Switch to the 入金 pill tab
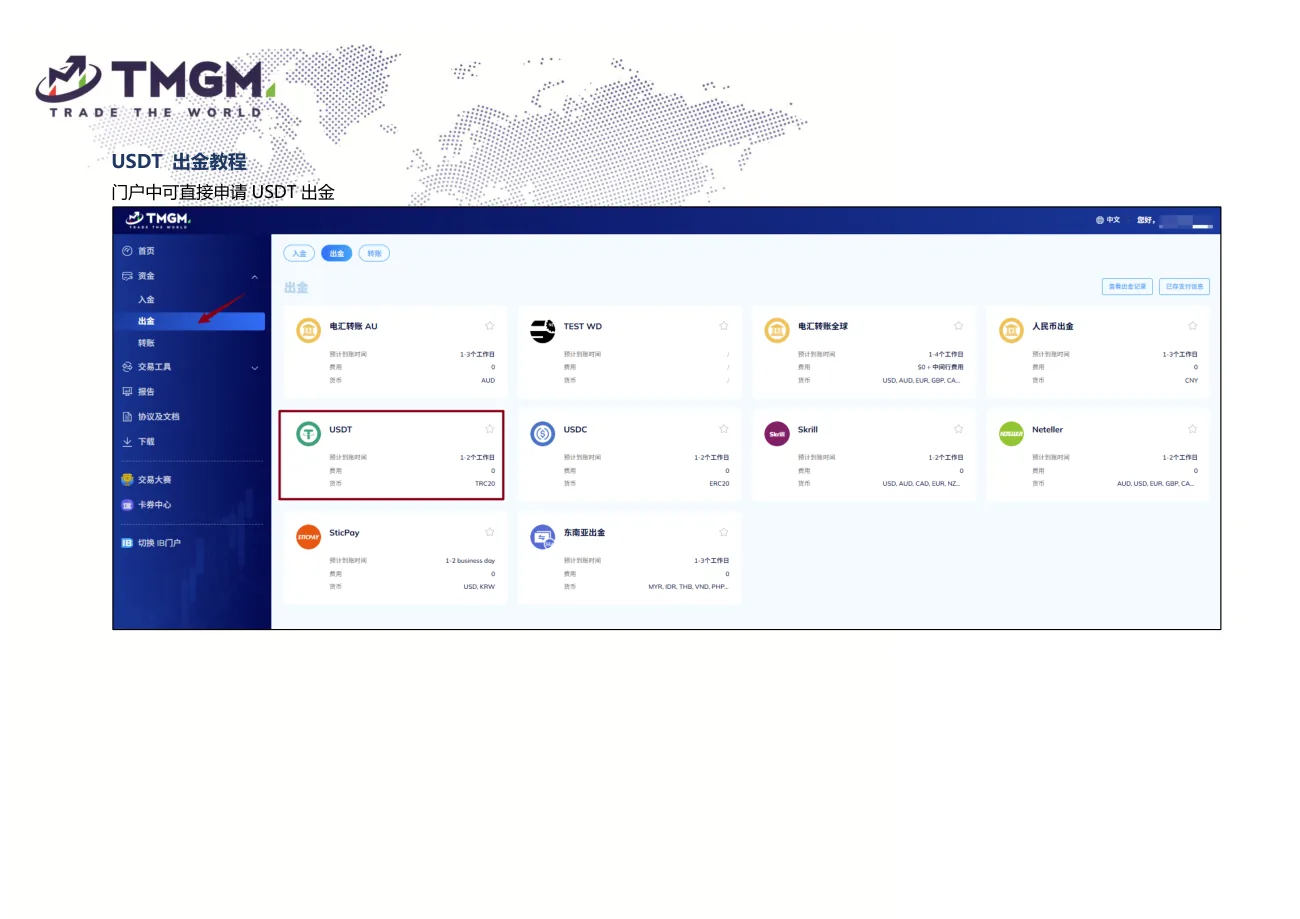The height and width of the screenshot is (919, 1300). pyautogui.click(x=299, y=254)
